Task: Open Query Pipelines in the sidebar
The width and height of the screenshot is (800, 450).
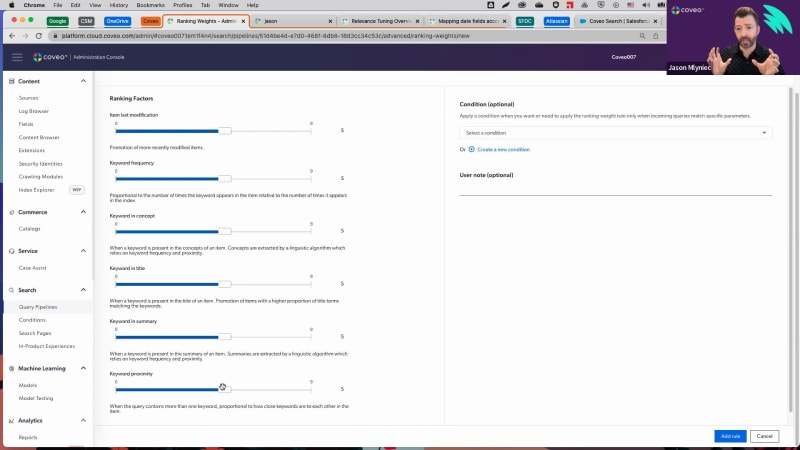Action: (38, 307)
